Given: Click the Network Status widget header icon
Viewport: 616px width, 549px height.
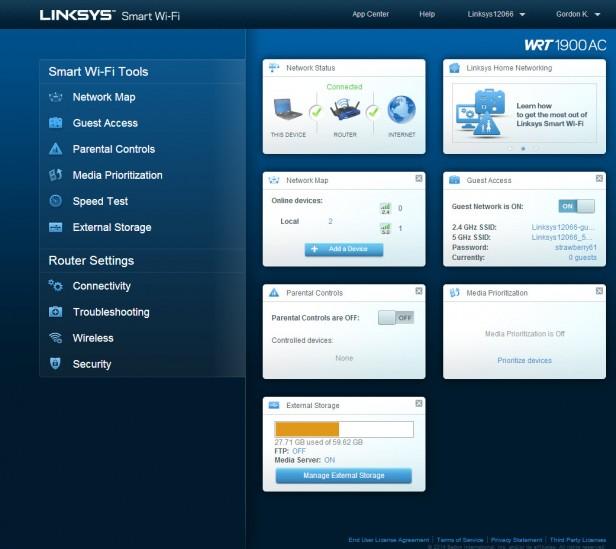Looking at the screenshot, I should coord(274,68).
